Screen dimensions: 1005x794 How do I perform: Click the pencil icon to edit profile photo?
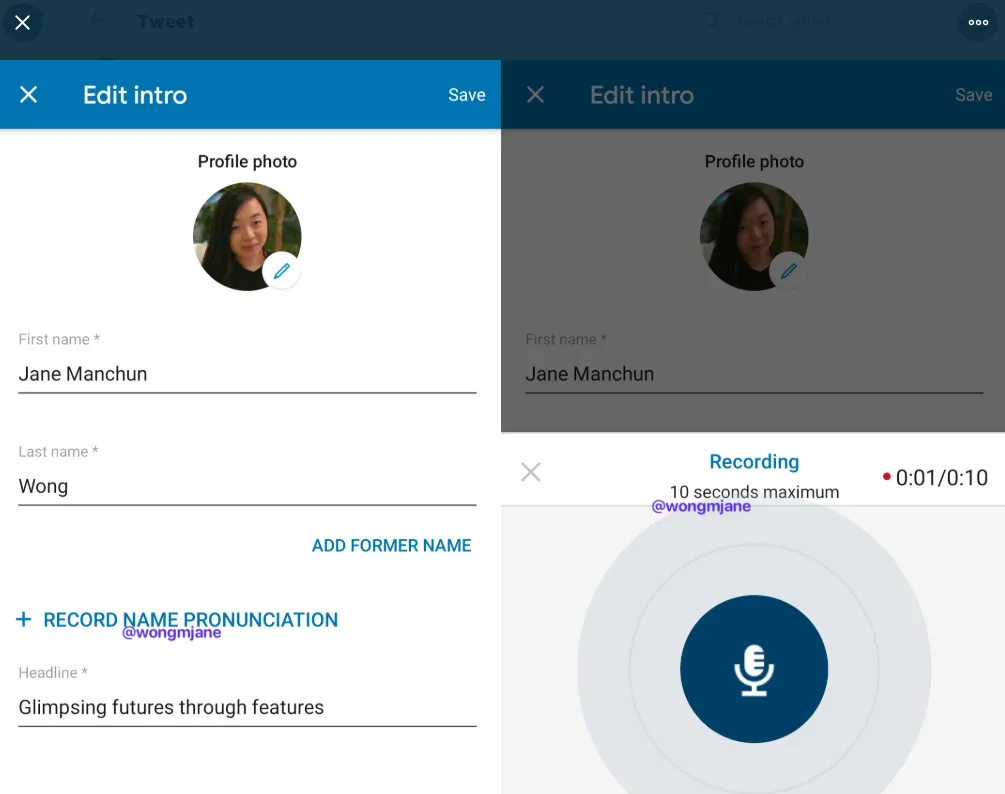(282, 271)
